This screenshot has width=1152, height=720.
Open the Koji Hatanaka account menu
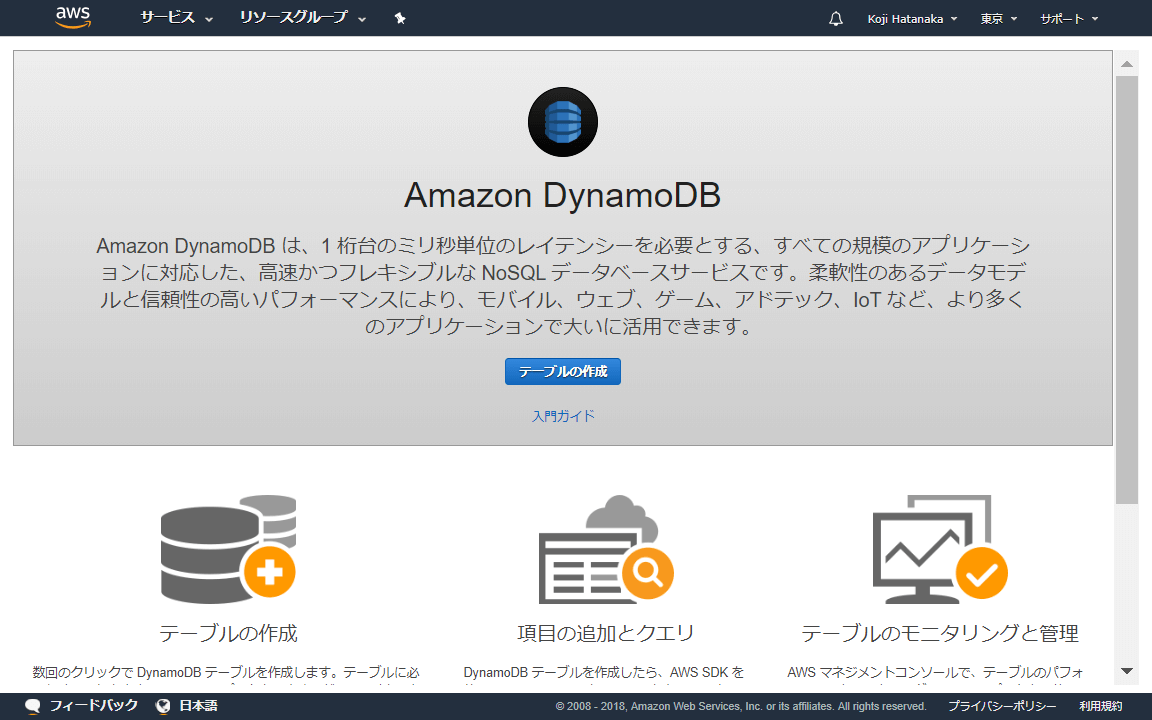point(912,19)
